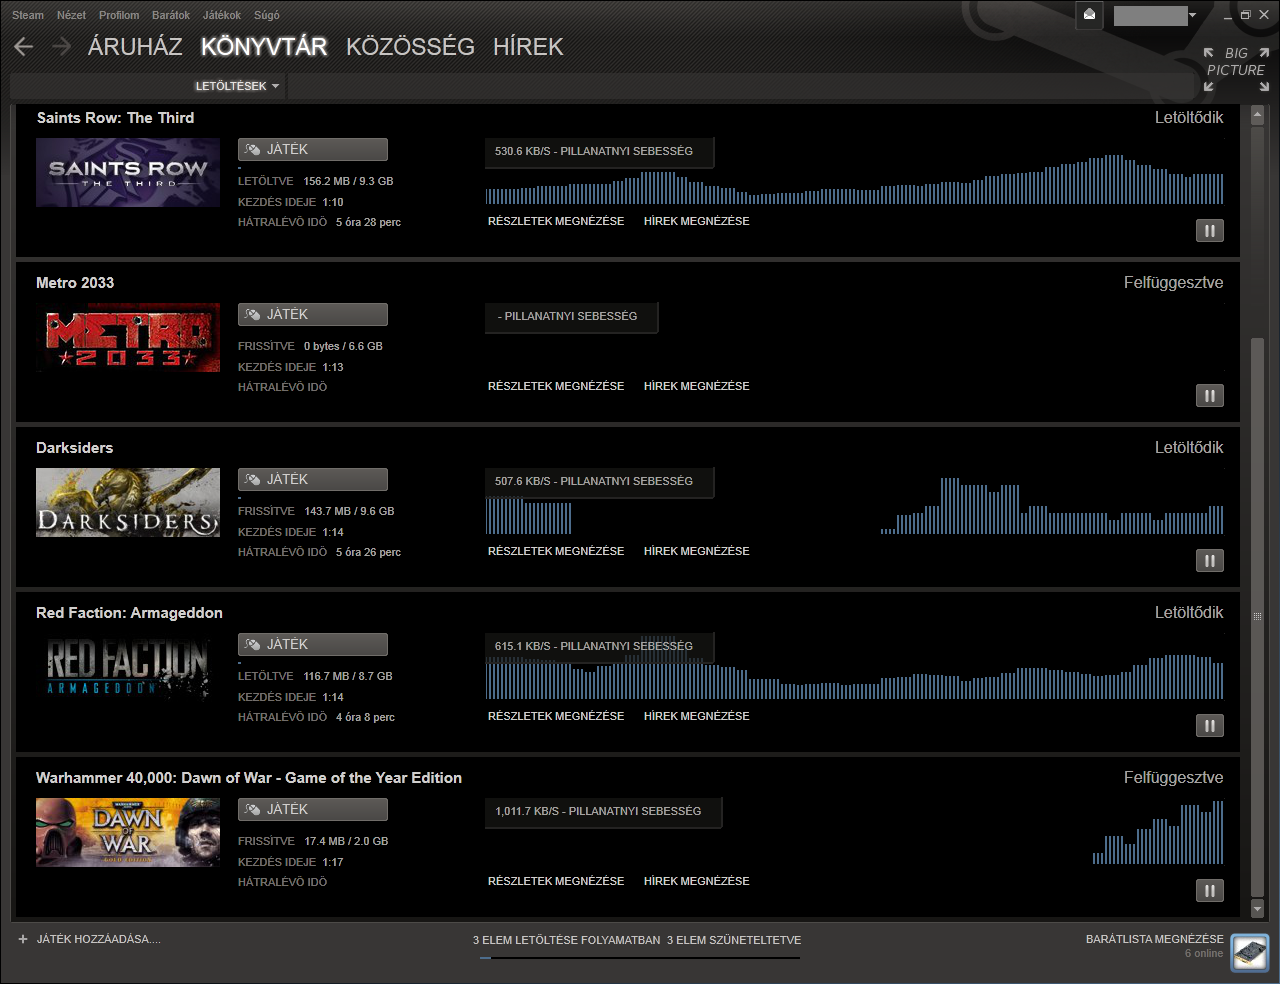1280x984 pixels.
Task: Go forward with the right arrow
Action: click(x=61, y=46)
